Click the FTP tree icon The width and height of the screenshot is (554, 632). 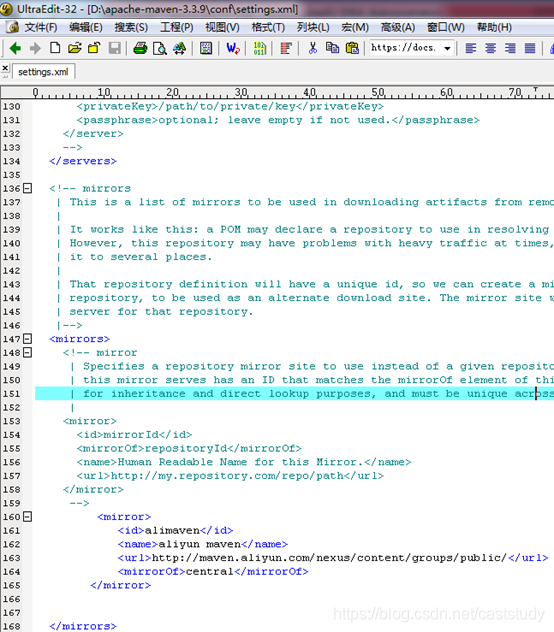click(x=179, y=49)
